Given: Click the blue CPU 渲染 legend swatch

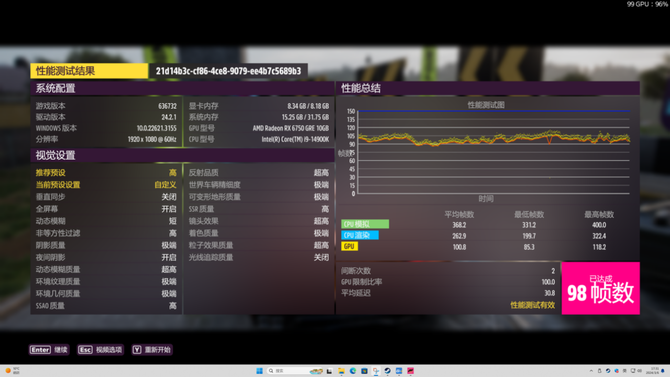Looking at the screenshot, I should [x=360, y=235].
